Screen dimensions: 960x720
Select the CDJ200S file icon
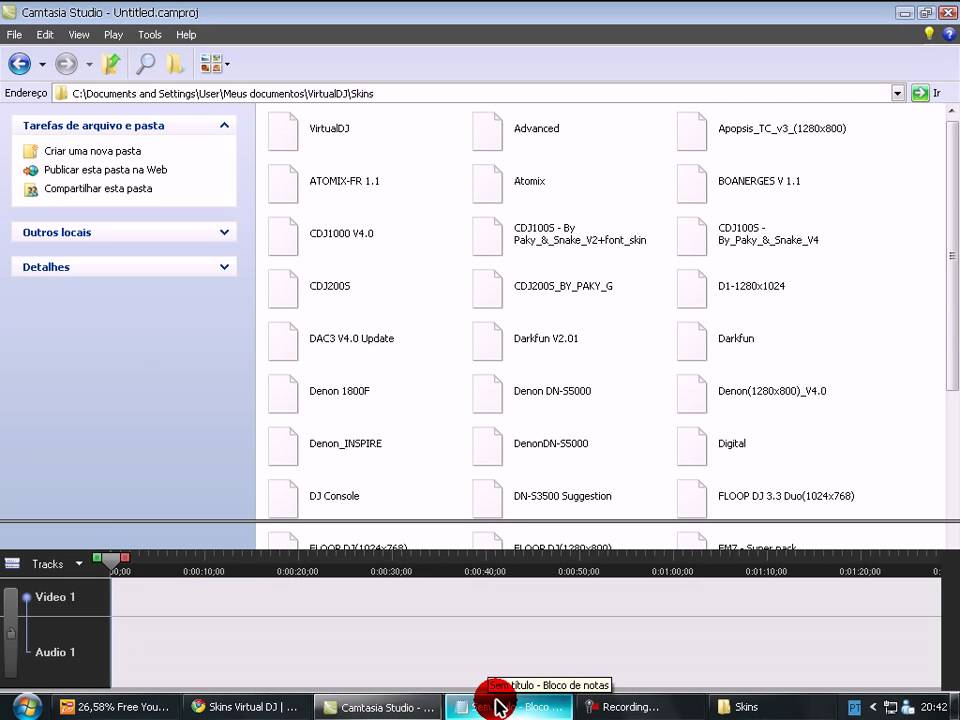pos(283,288)
